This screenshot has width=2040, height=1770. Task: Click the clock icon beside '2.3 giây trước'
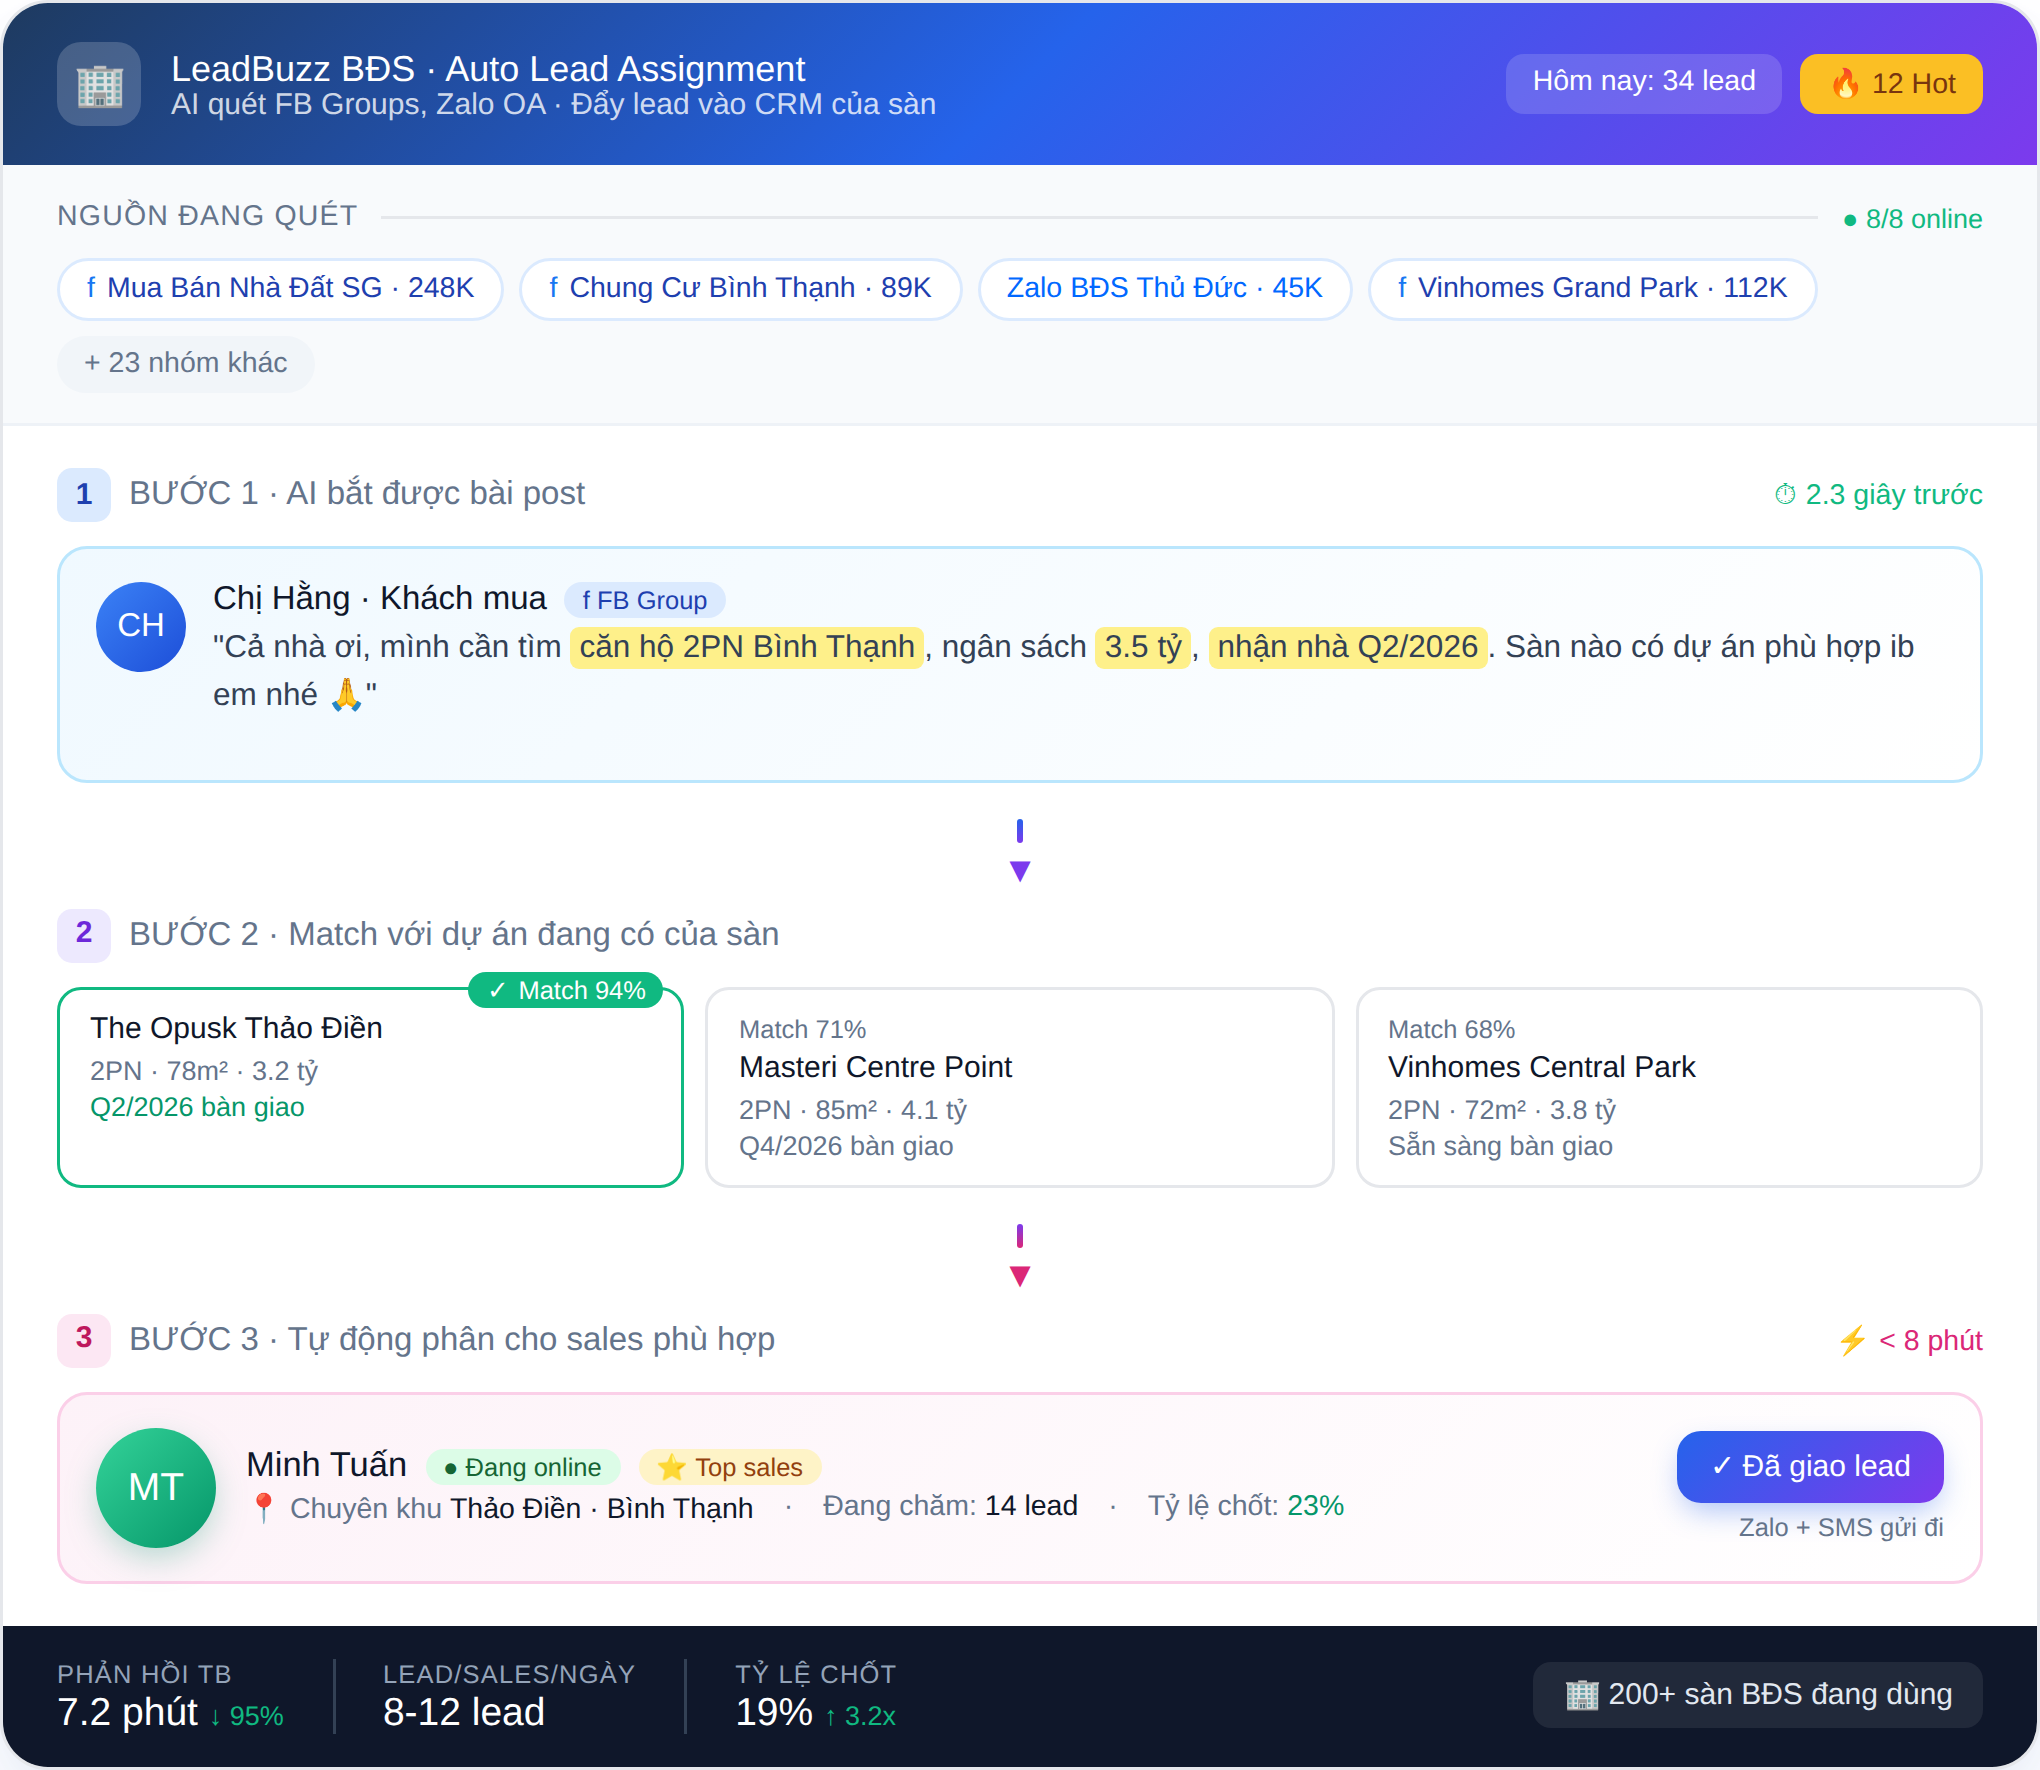pyautogui.click(x=1785, y=494)
